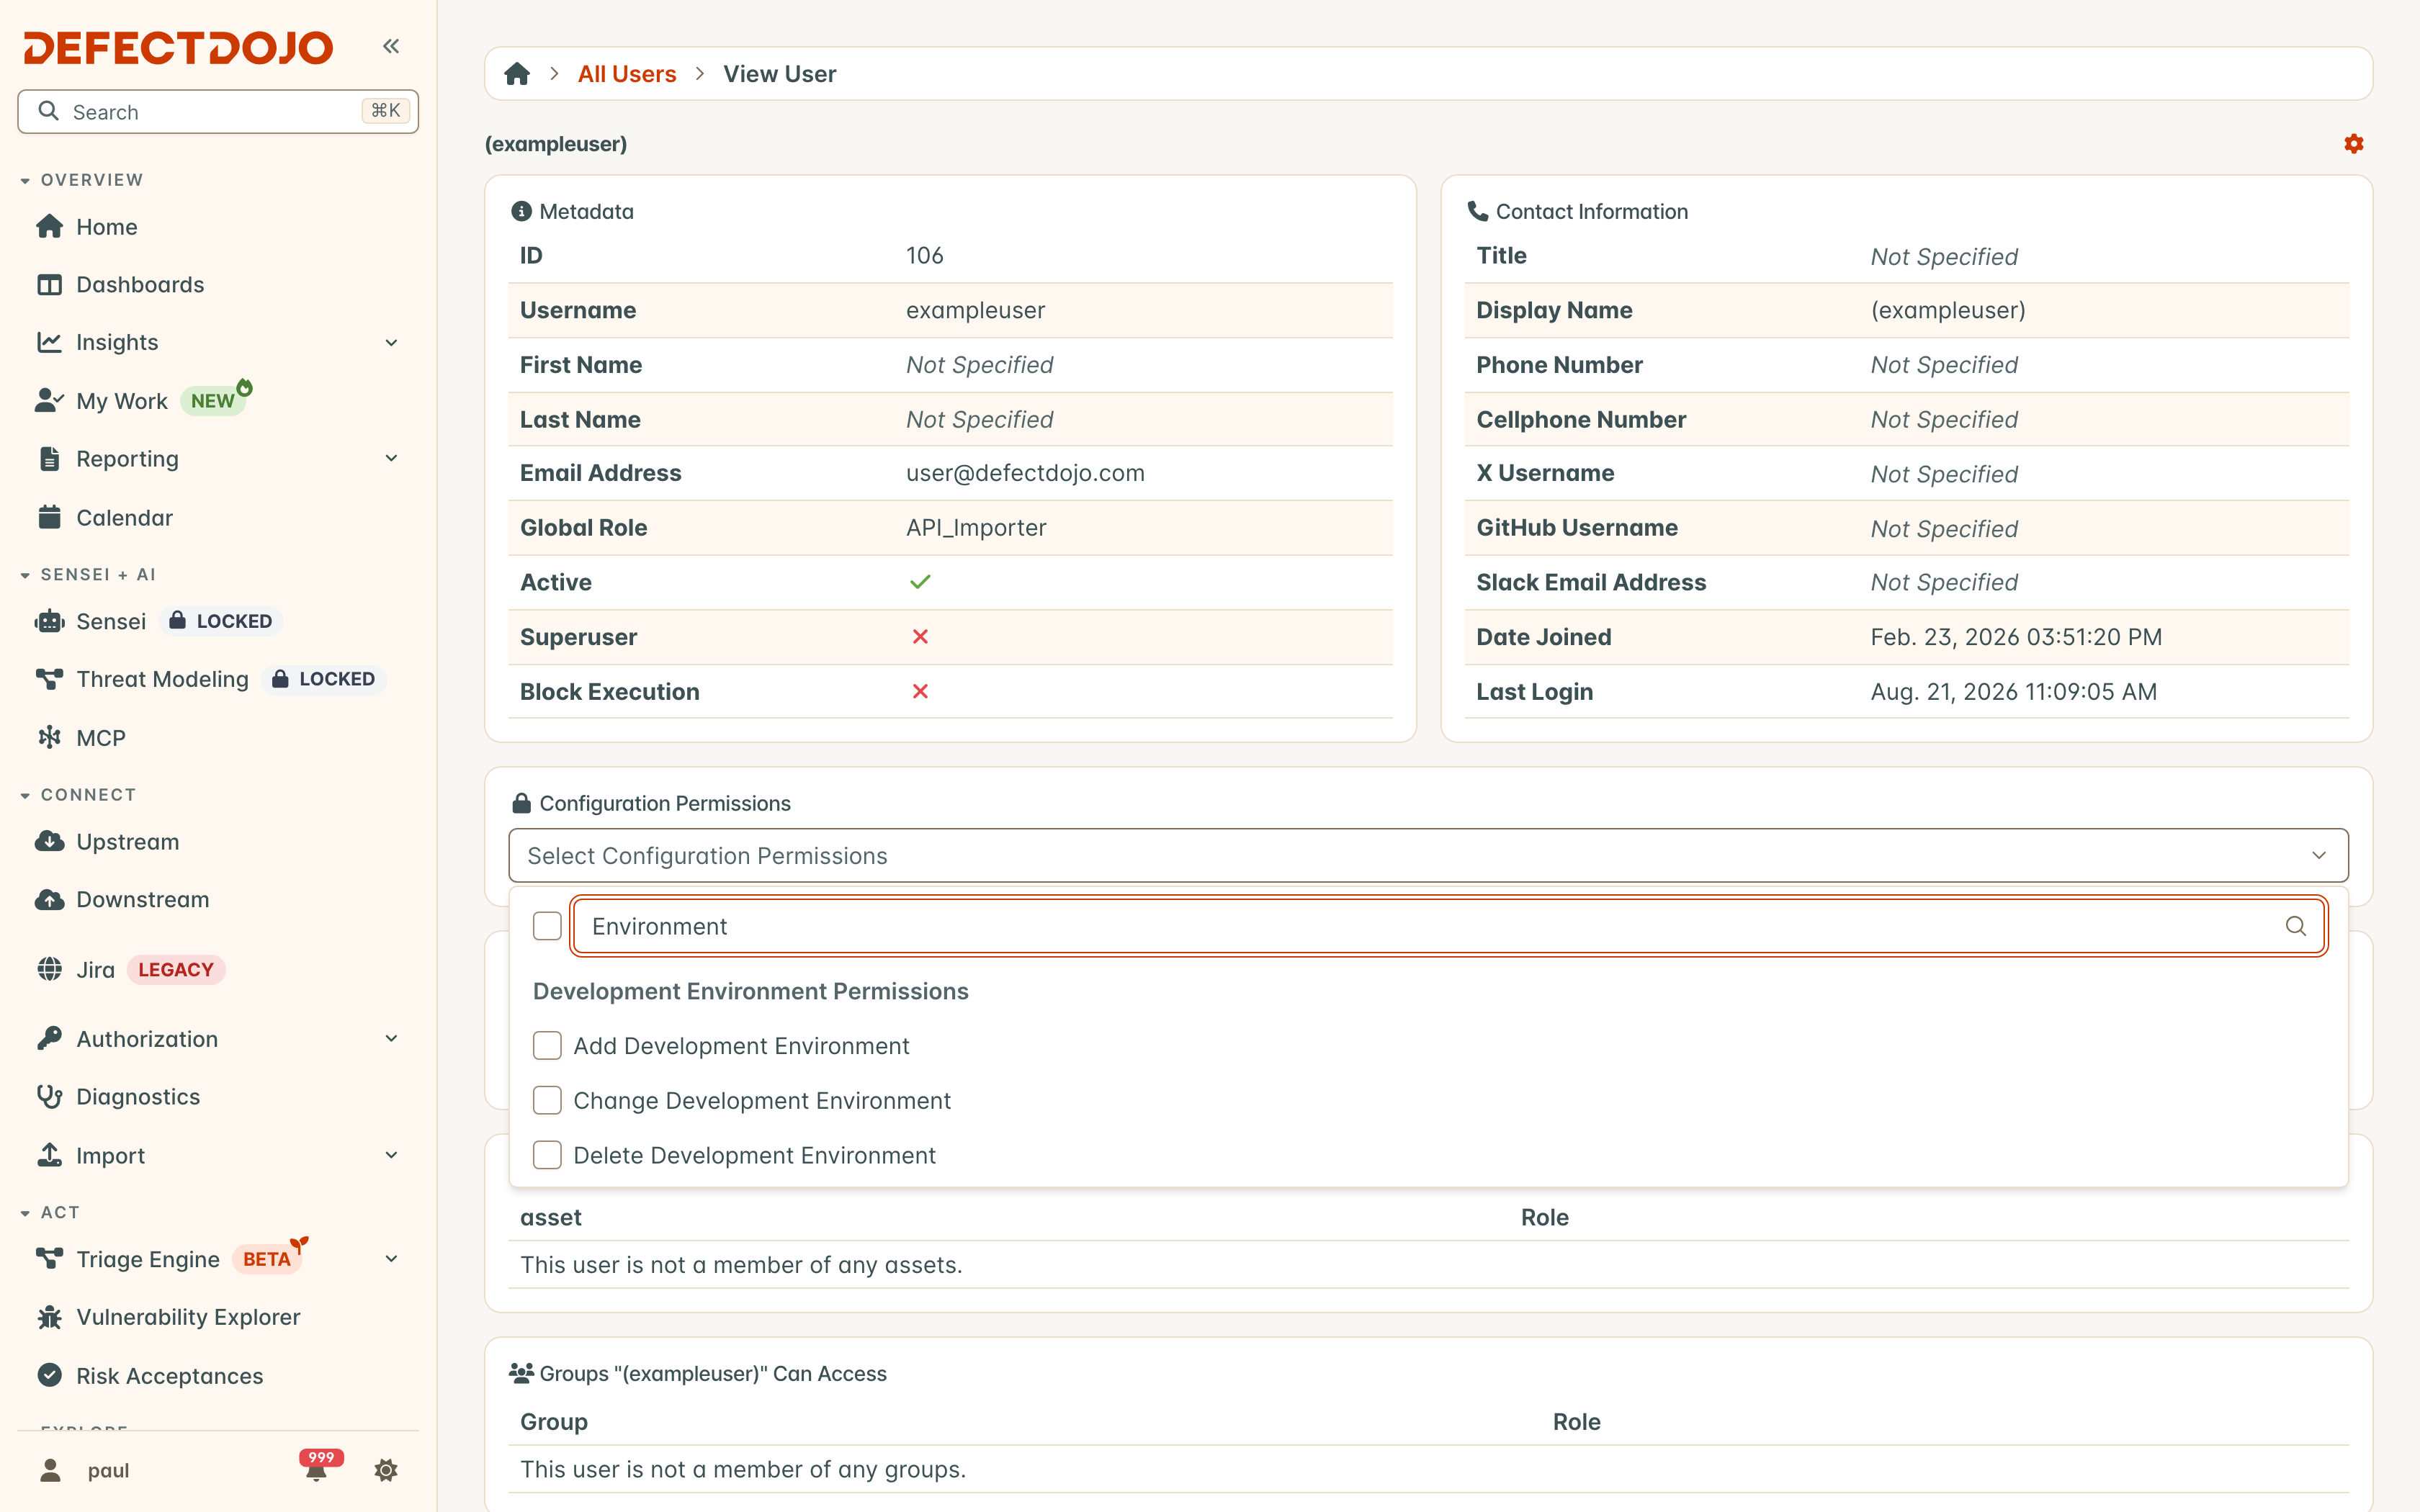Collapse the OVERVIEW section
The width and height of the screenshot is (2420, 1512).
pyautogui.click(x=82, y=180)
